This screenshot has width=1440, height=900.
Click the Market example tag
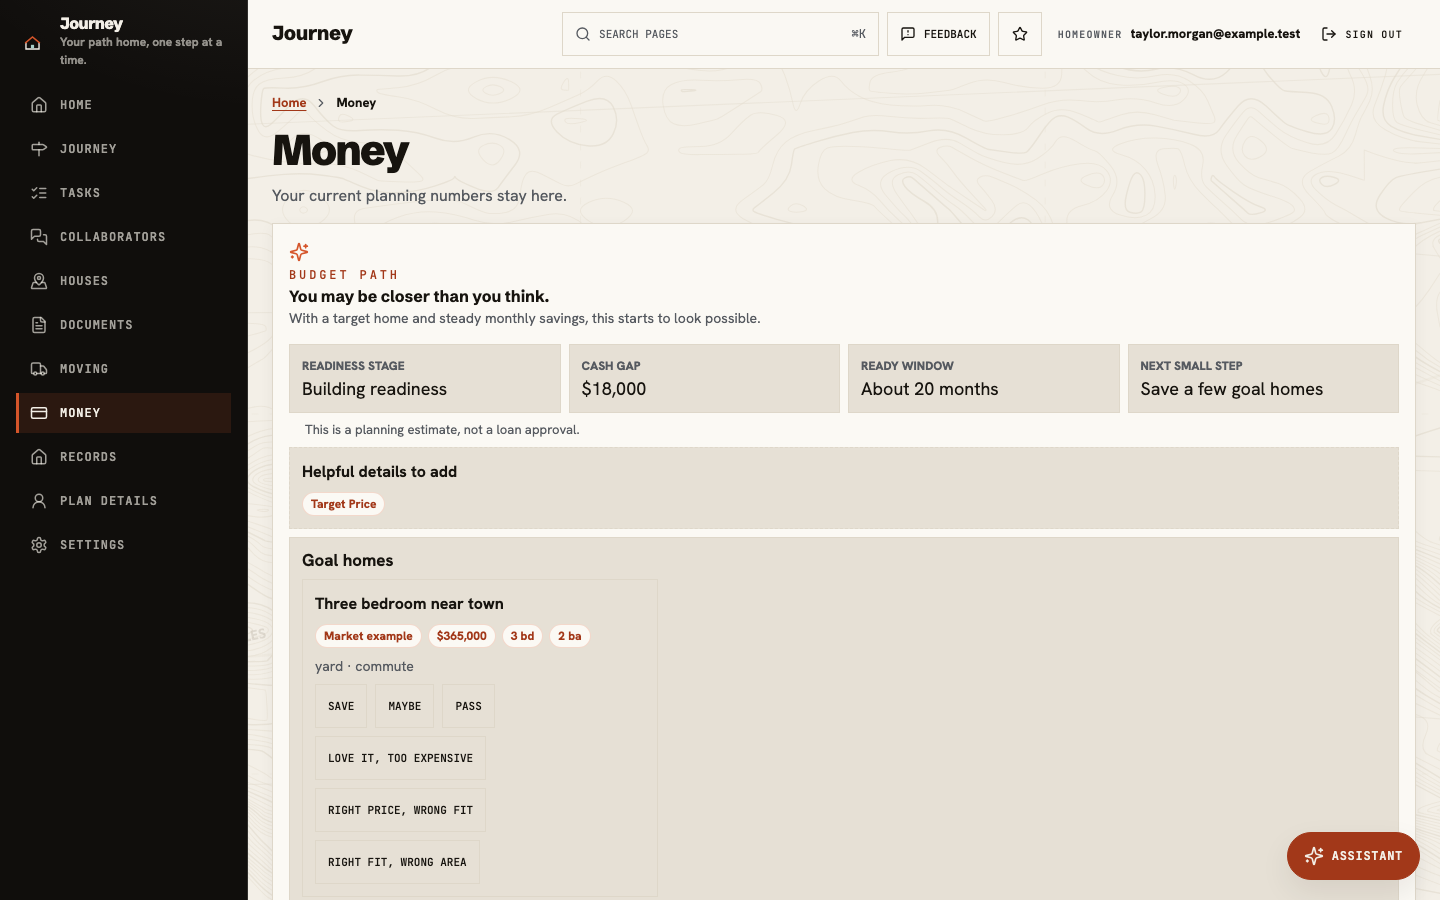pyautogui.click(x=368, y=636)
